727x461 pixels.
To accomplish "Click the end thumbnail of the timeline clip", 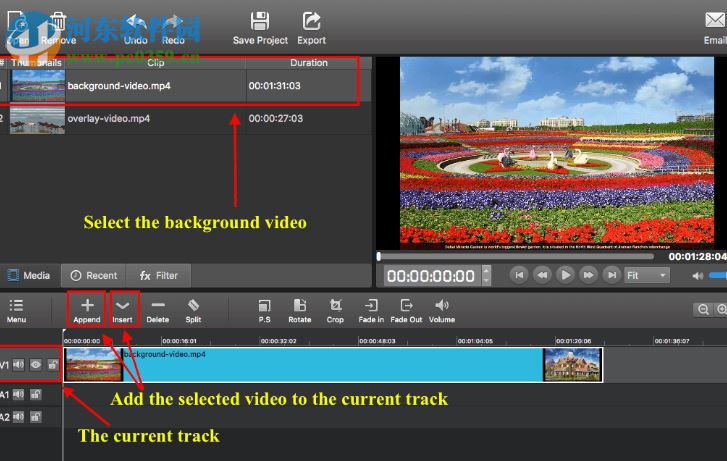I will point(572,365).
